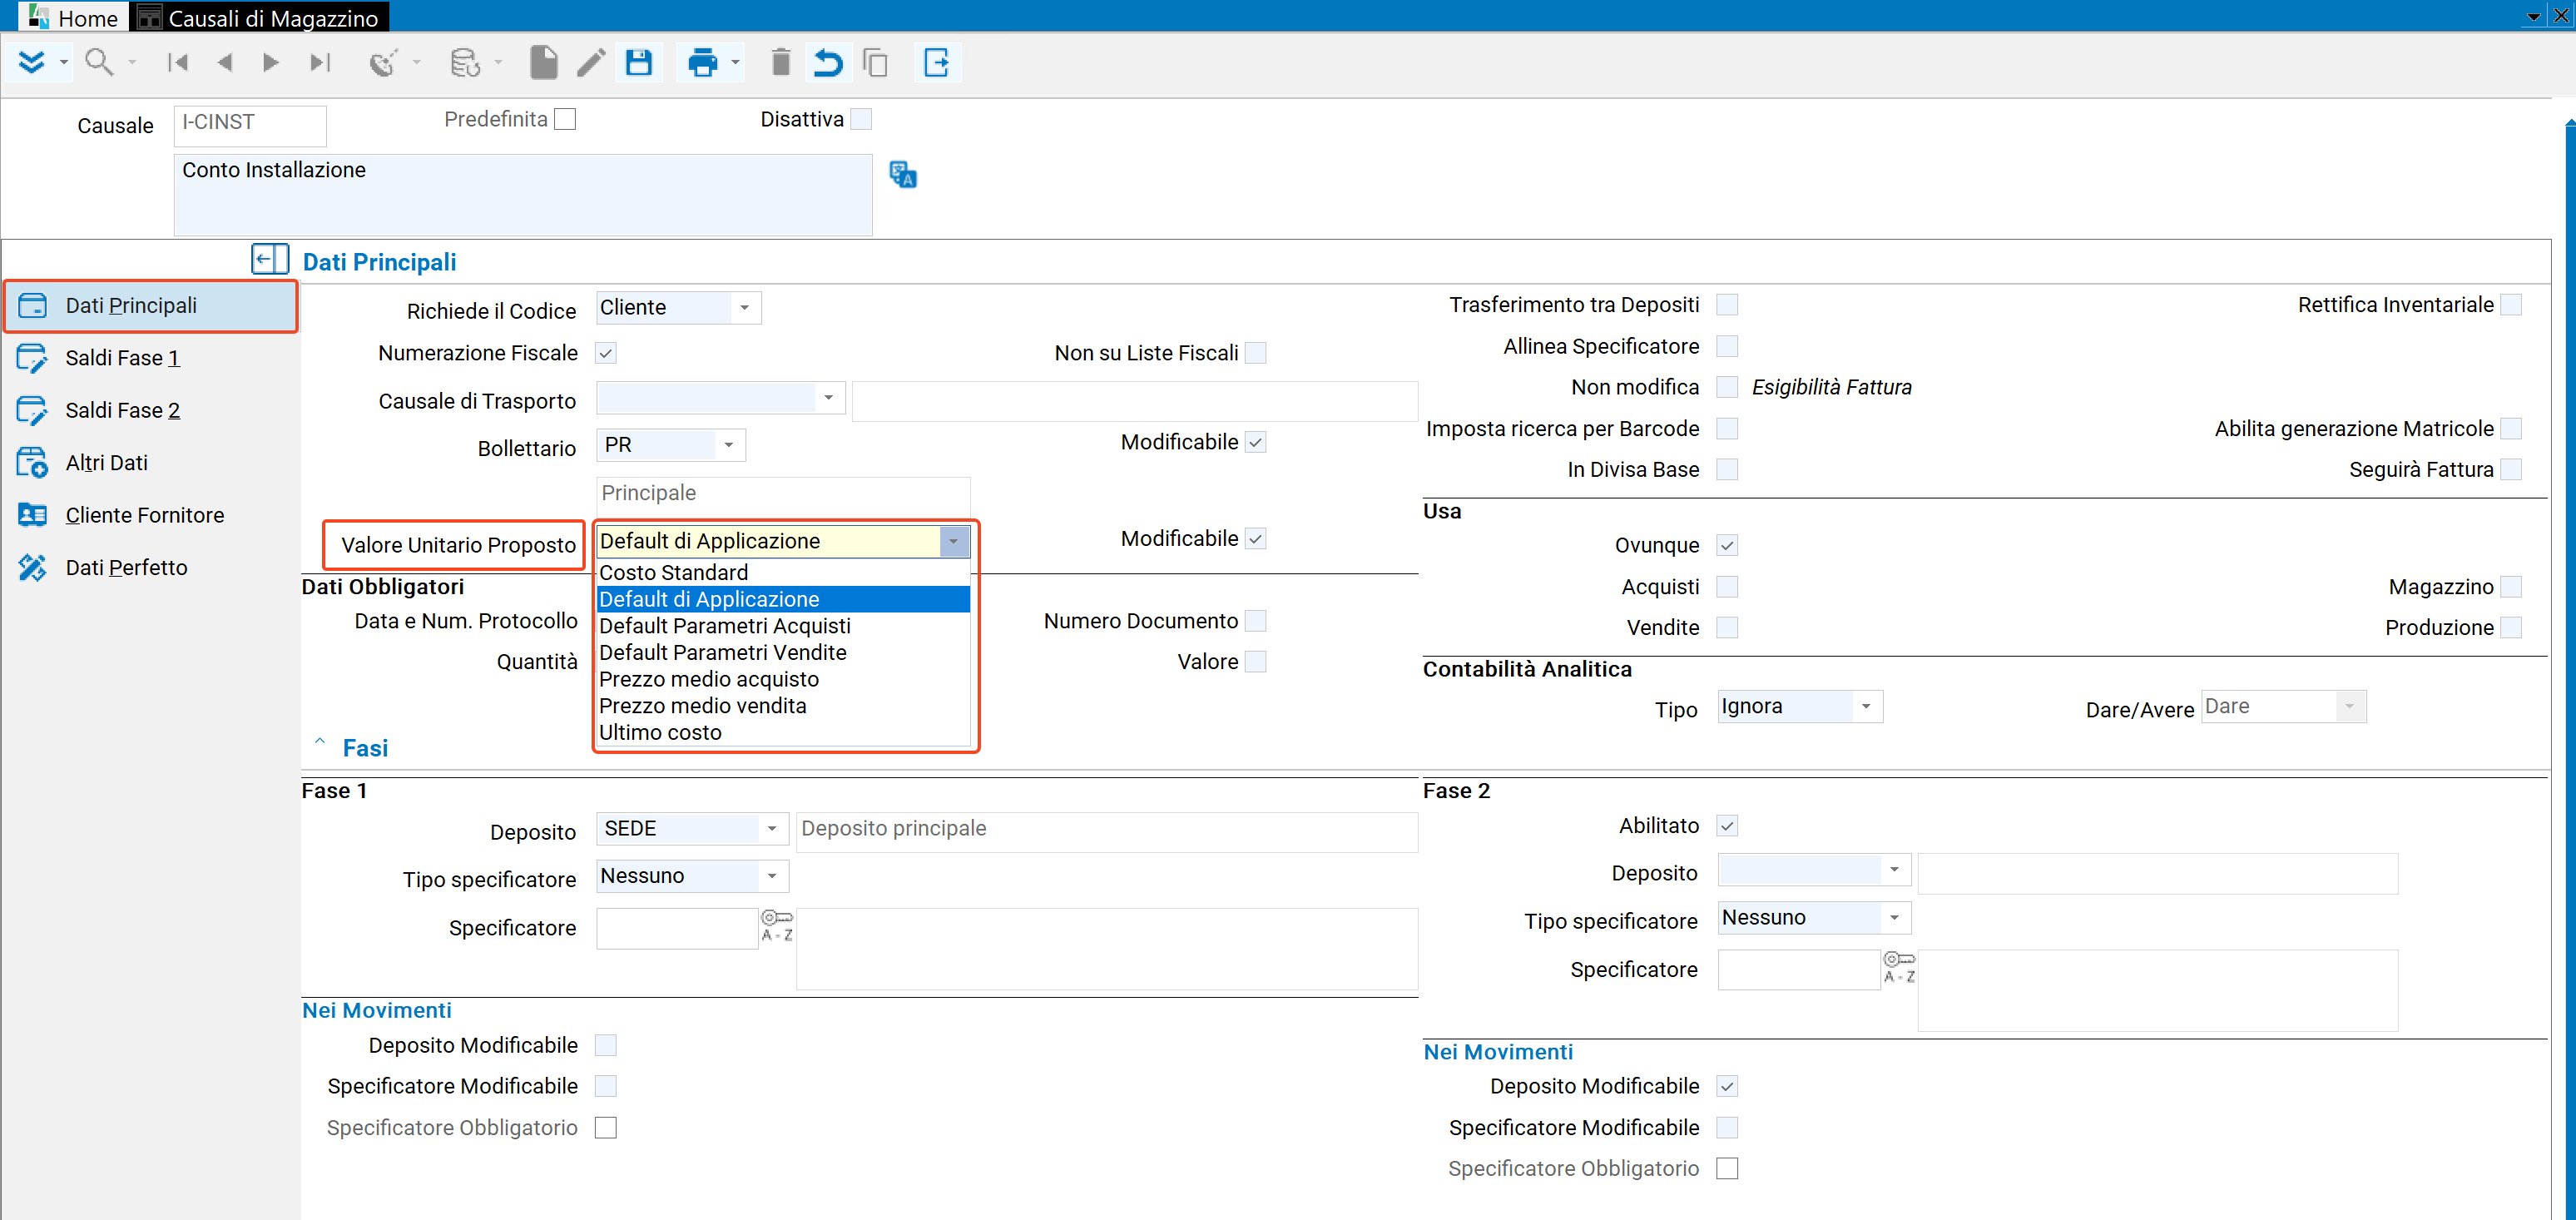
Task: Open Fase 1 Tipo specificatore dropdown
Action: pos(772,876)
